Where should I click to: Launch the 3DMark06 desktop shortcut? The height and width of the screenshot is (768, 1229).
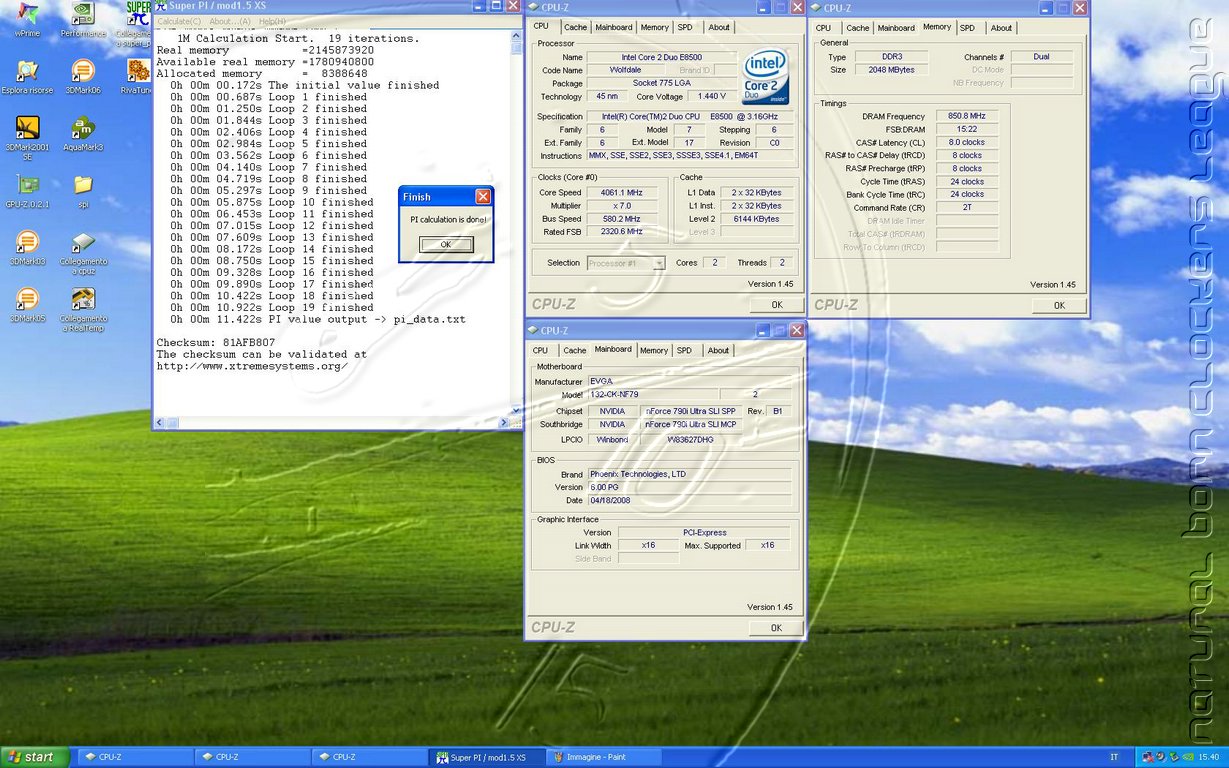[83, 77]
